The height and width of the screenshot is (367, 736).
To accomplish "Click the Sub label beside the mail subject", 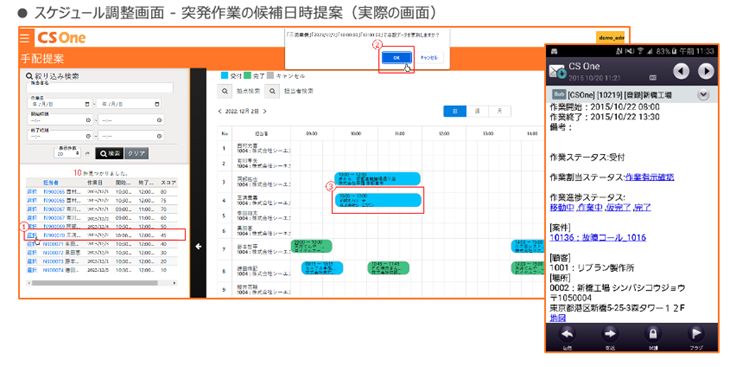I will tap(559, 95).
